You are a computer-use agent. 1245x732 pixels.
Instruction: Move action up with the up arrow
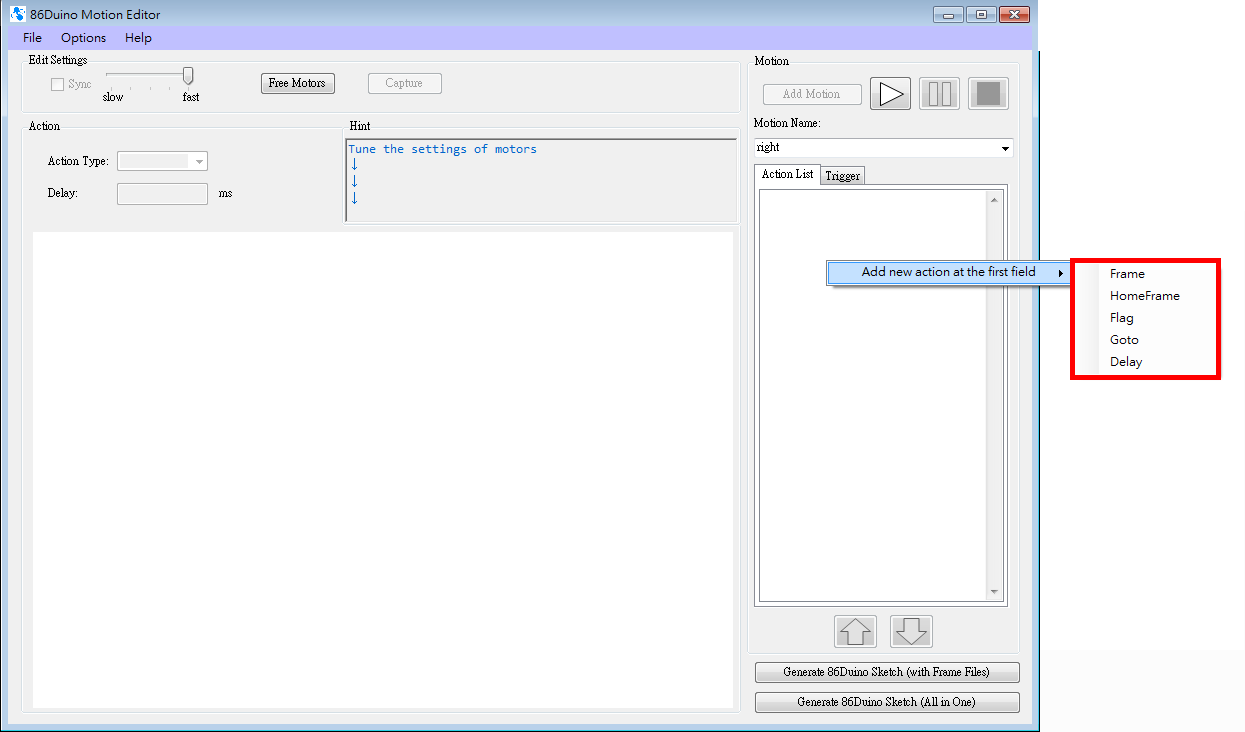(856, 632)
